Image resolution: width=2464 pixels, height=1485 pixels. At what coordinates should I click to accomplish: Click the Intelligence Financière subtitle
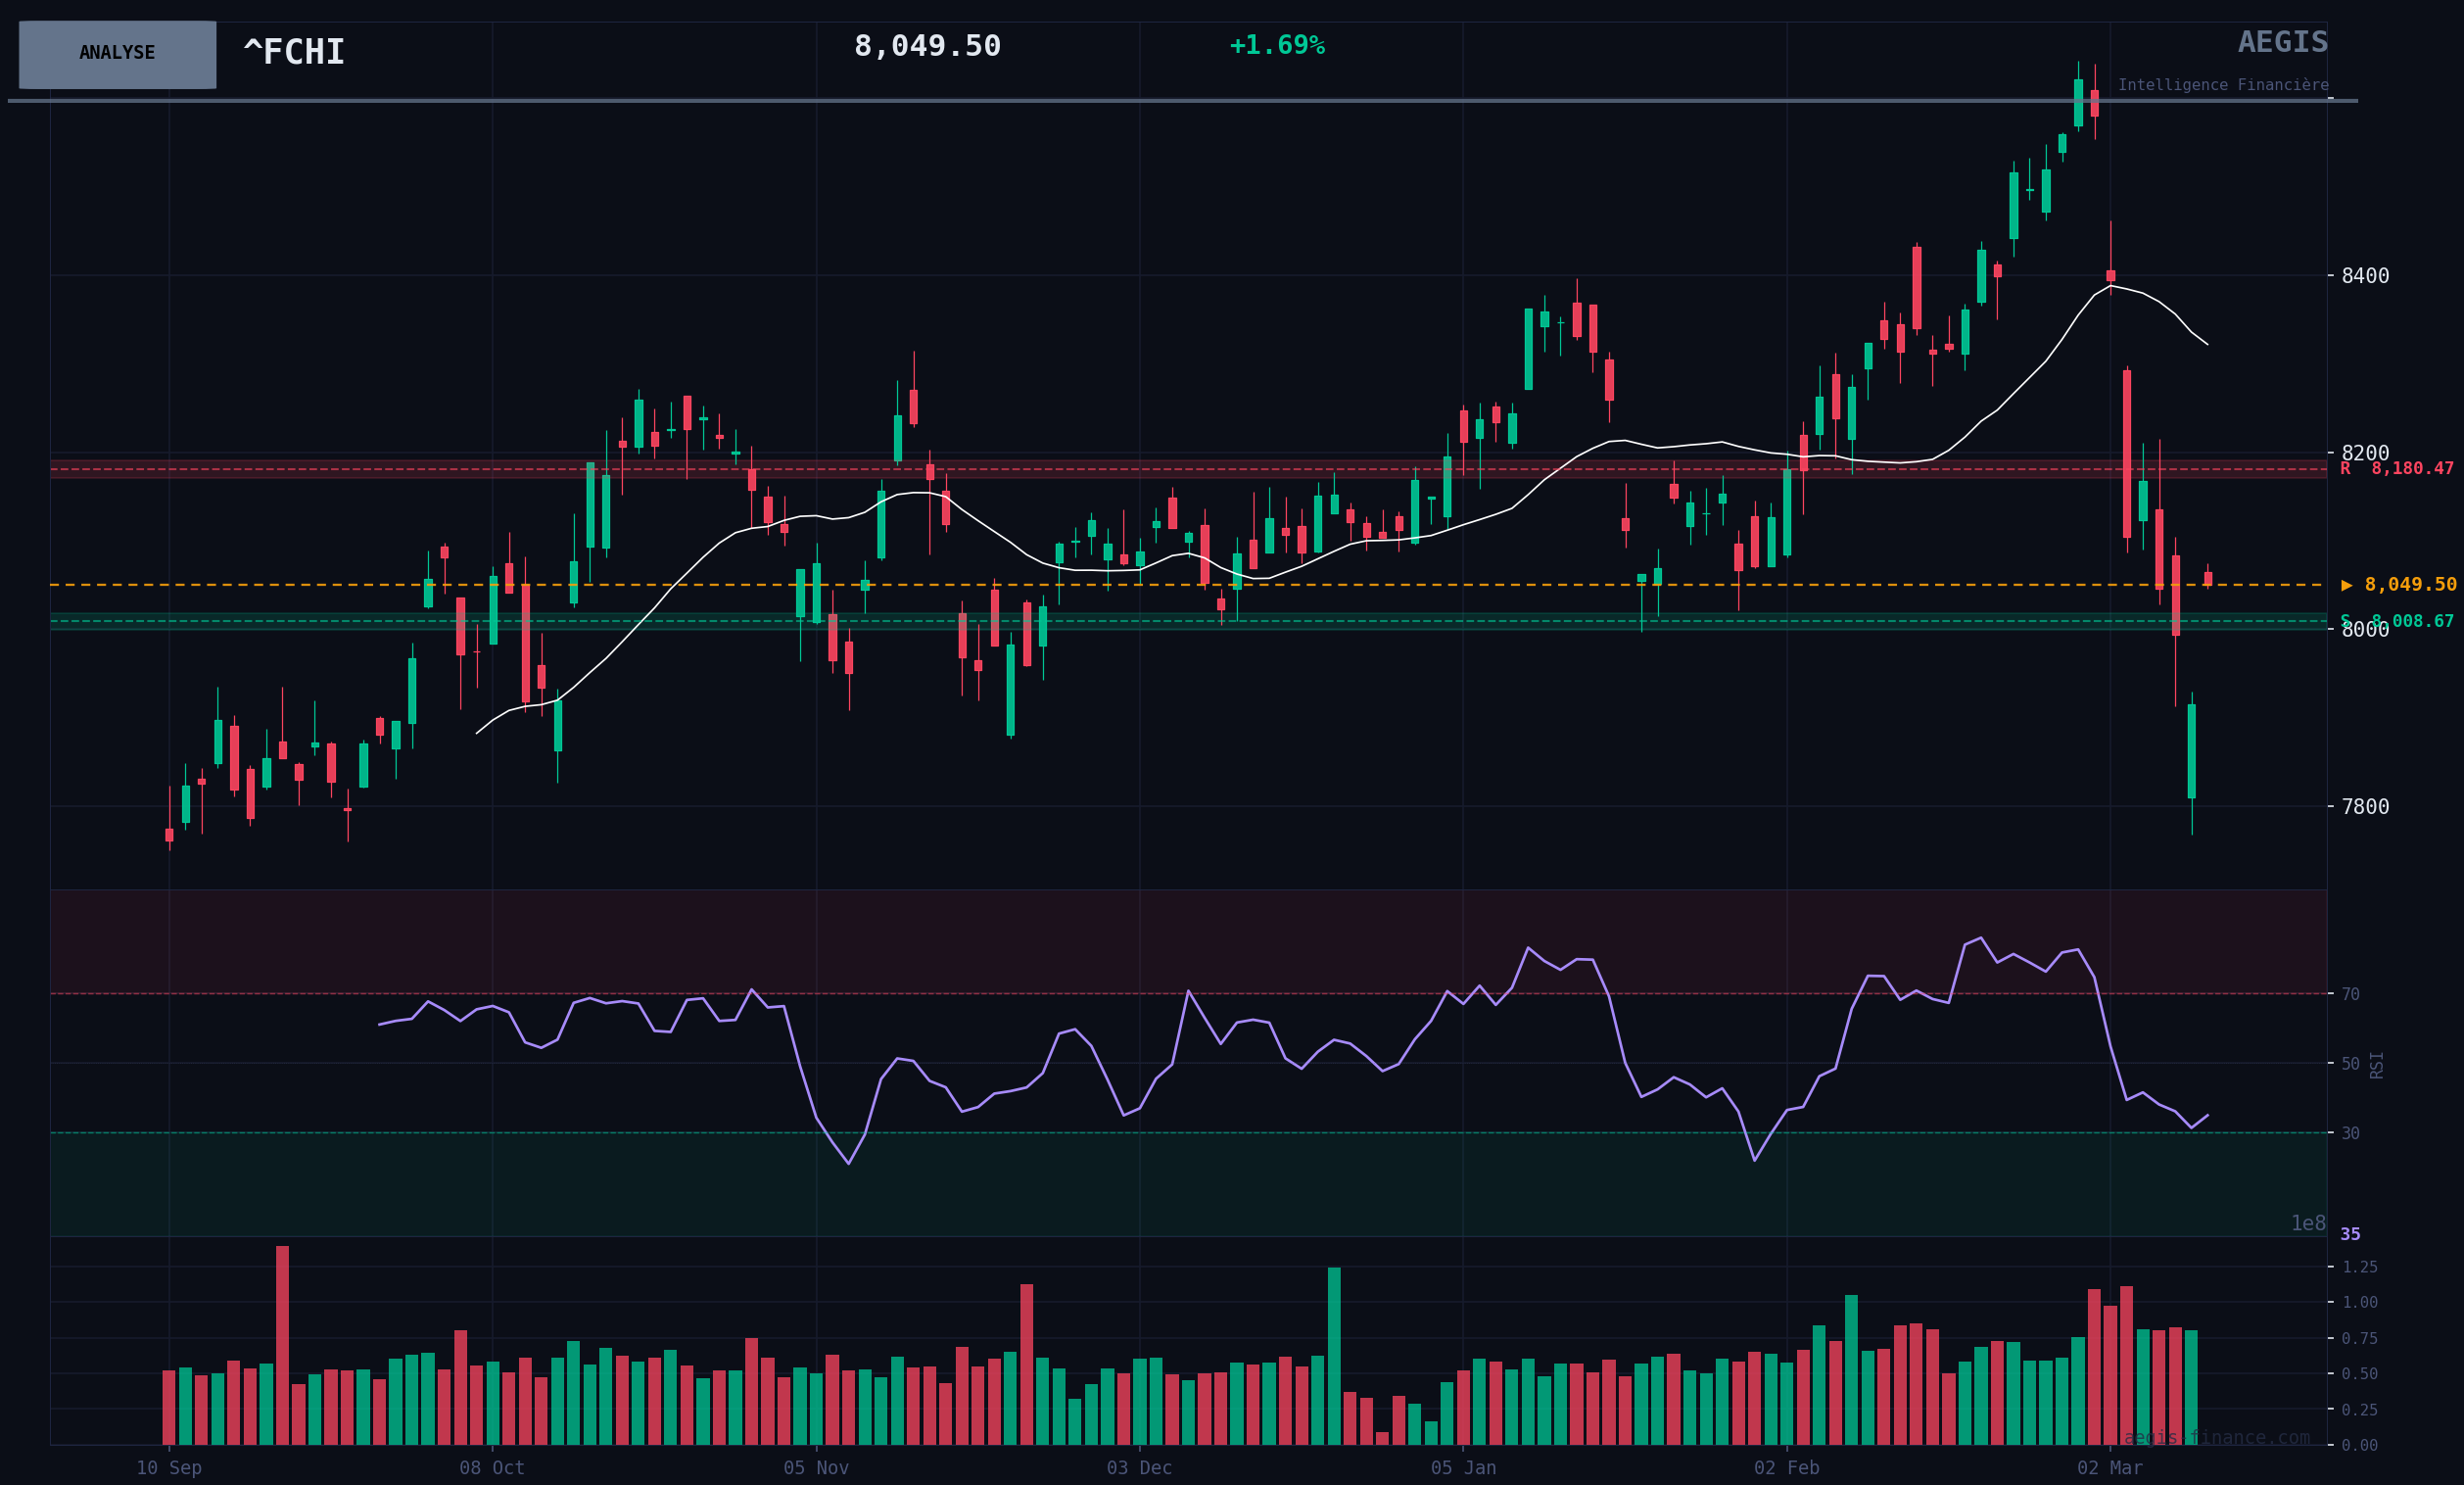(x=2222, y=85)
